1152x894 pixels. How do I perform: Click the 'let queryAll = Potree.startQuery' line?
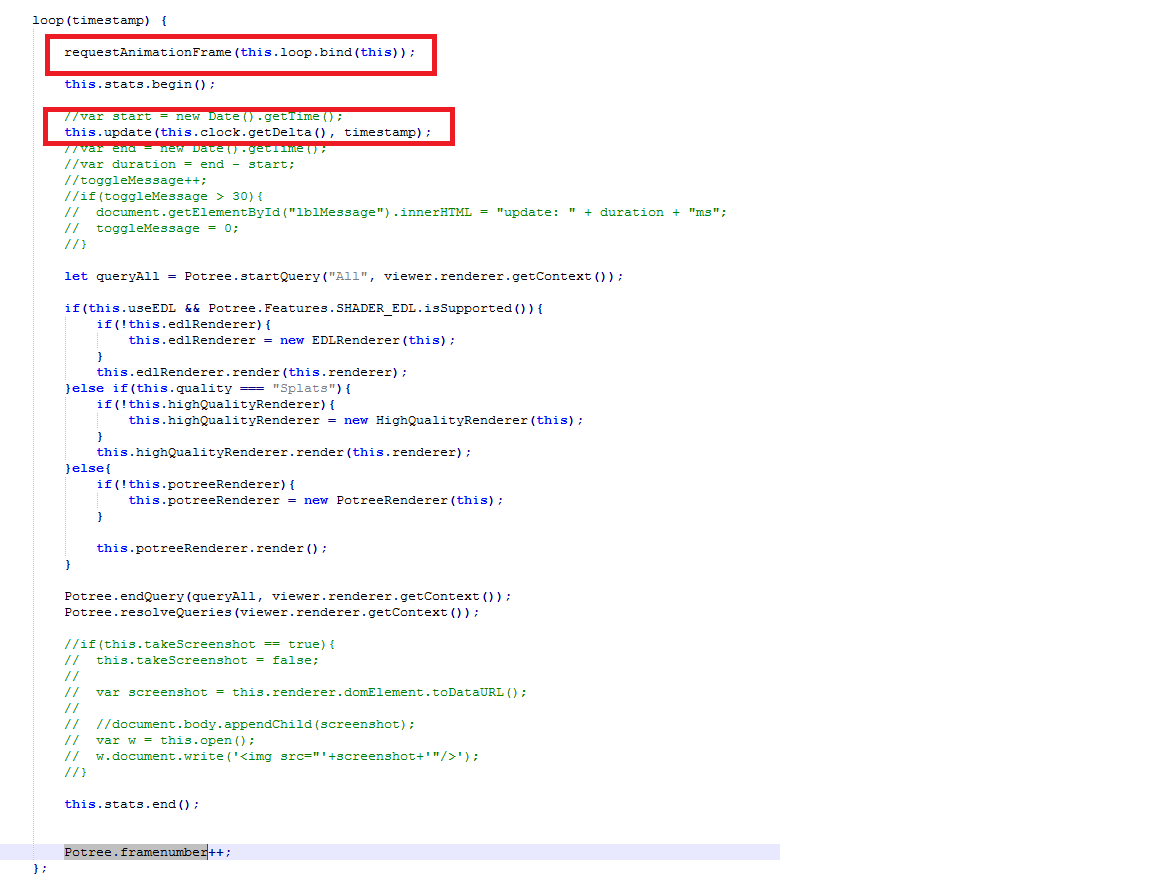[x=344, y=276]
